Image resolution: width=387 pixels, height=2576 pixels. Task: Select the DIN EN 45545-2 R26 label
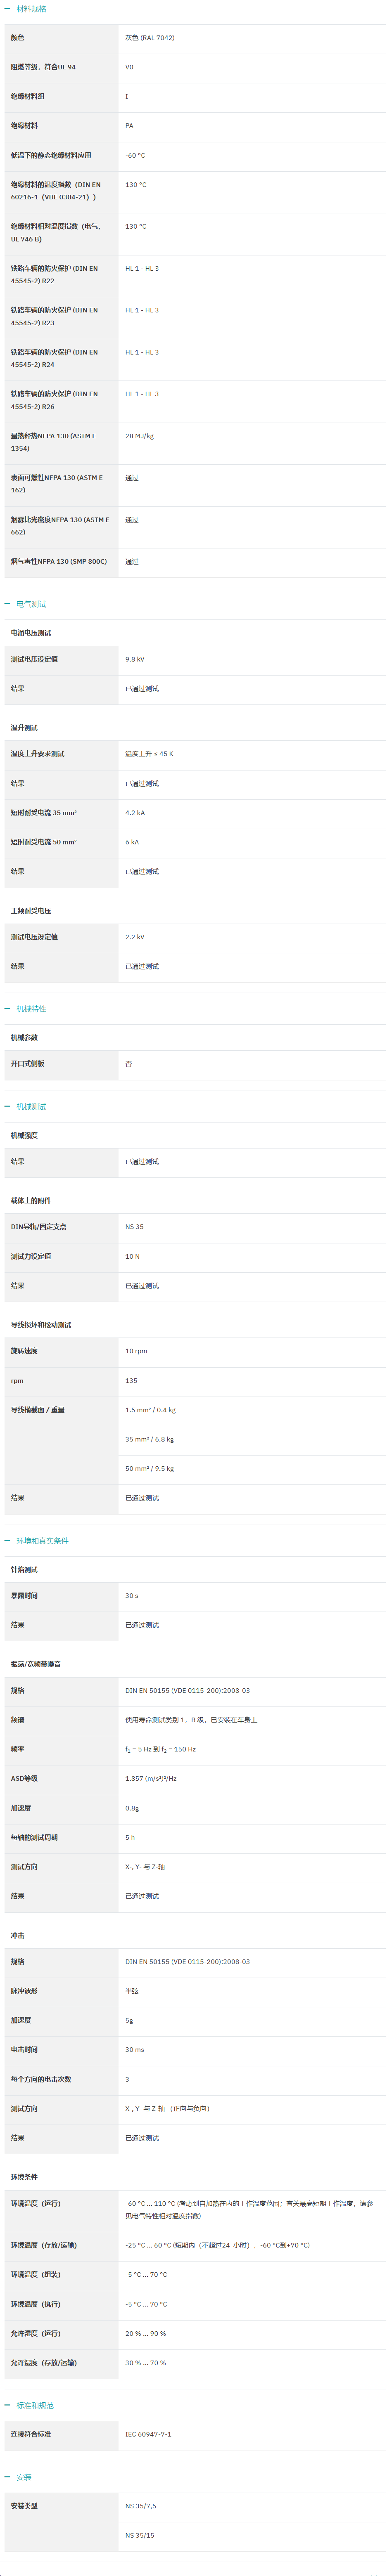click(x=55, y=400)
